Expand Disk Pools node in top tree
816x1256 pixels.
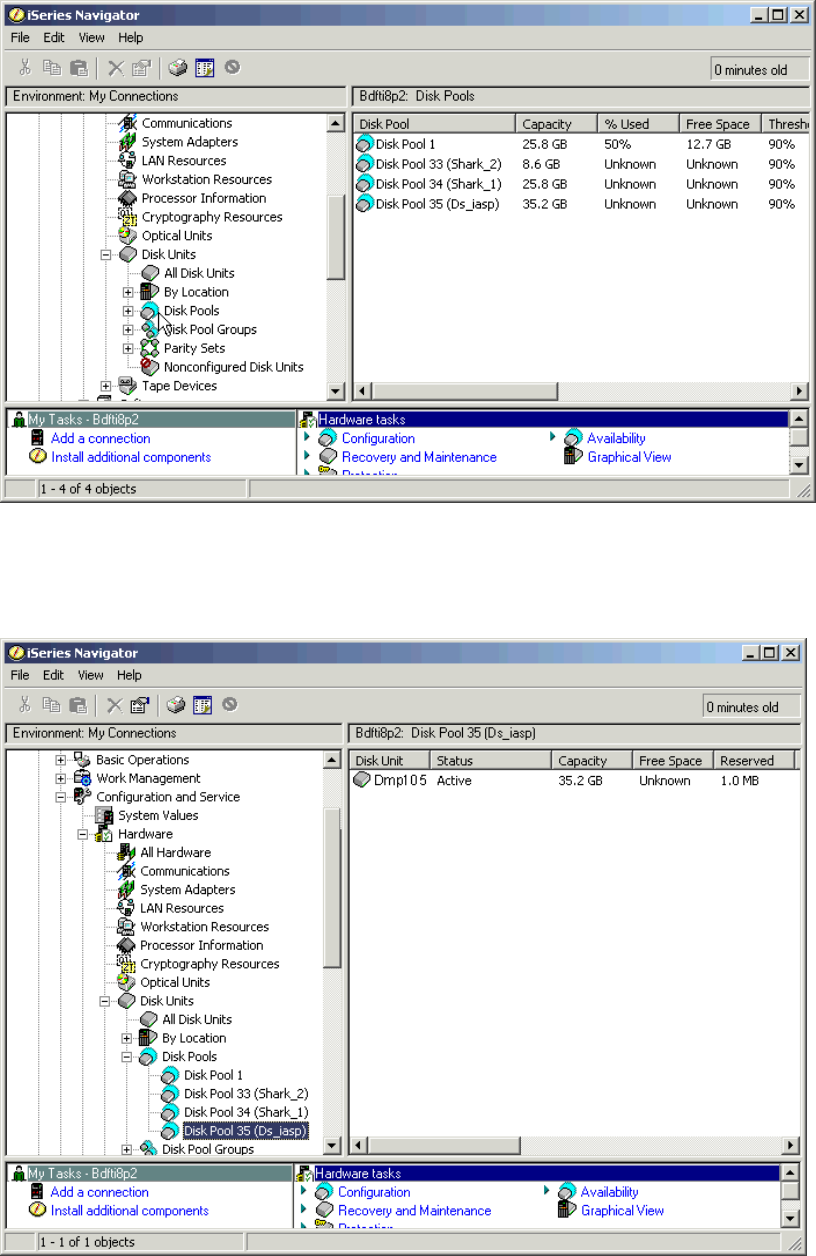pyautogui.click(x=128, y=311)
